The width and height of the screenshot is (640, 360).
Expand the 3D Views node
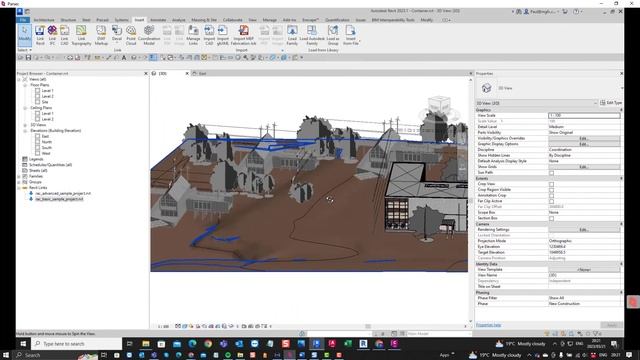(x=25, y=125)
